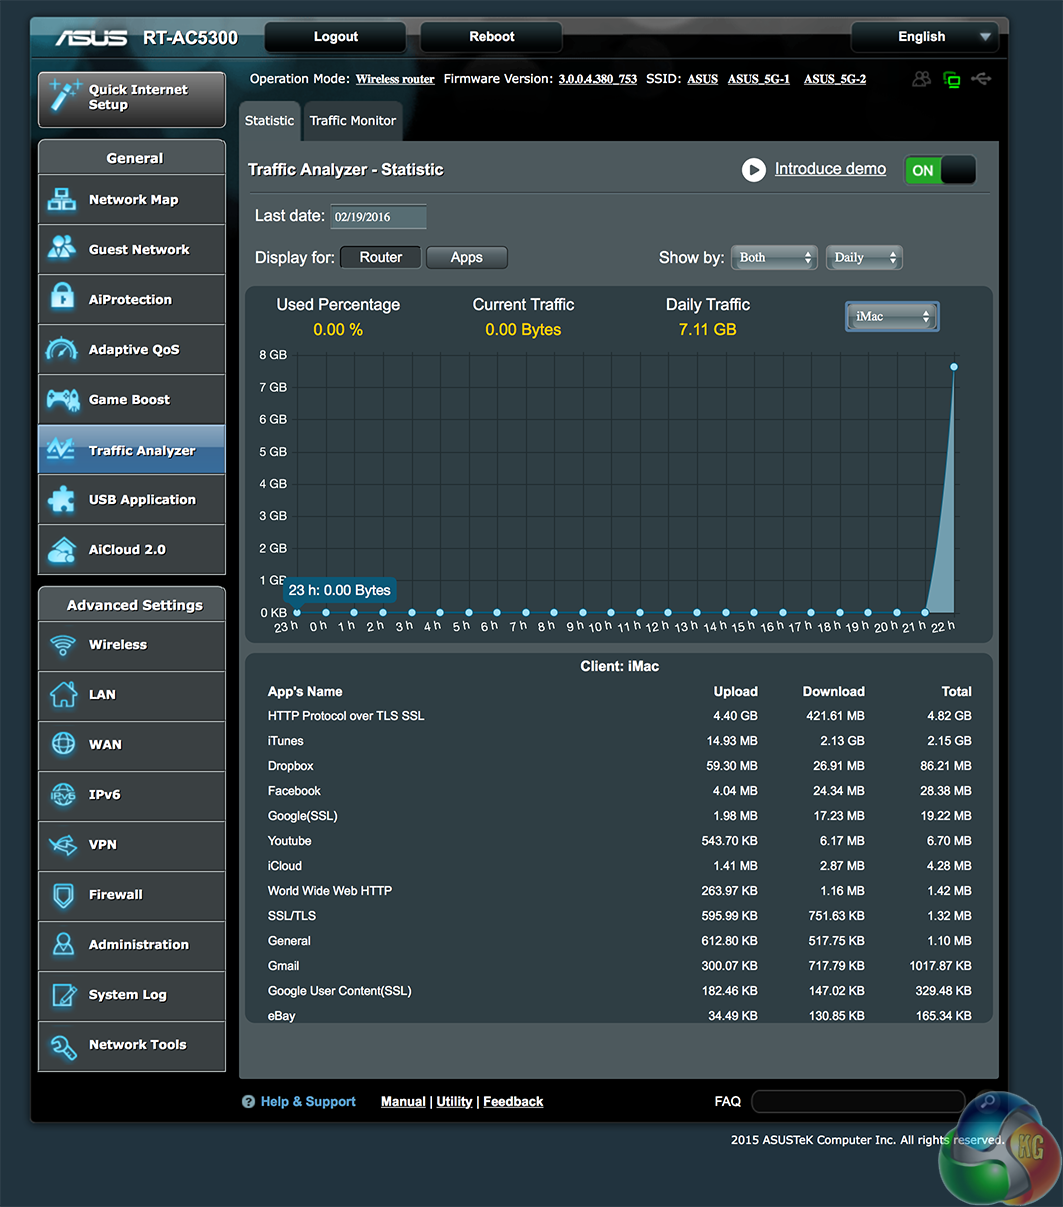Click the Reboot button

(x=492, y=37)
